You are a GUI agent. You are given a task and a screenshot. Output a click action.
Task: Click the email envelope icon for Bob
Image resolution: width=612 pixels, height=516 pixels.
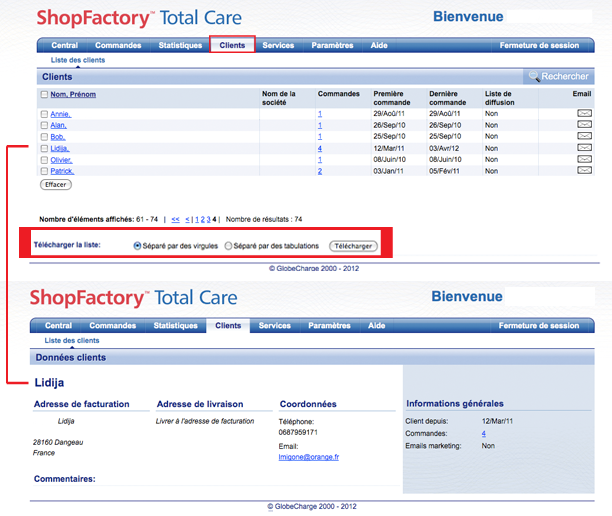click(x=584, y=137)
